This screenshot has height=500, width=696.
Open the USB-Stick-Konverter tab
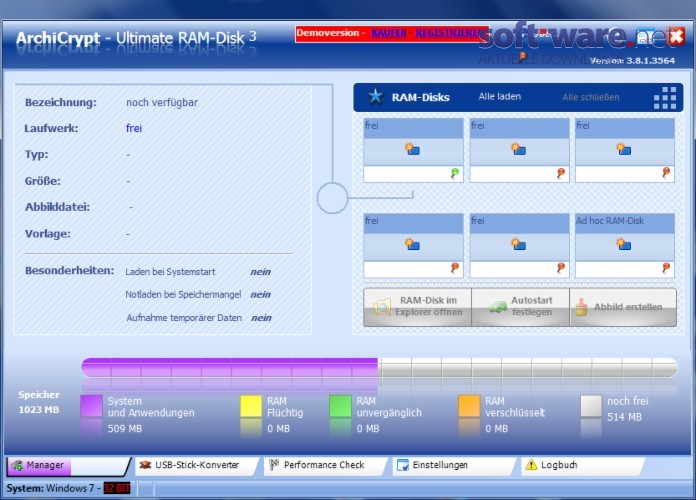point(194,465)
